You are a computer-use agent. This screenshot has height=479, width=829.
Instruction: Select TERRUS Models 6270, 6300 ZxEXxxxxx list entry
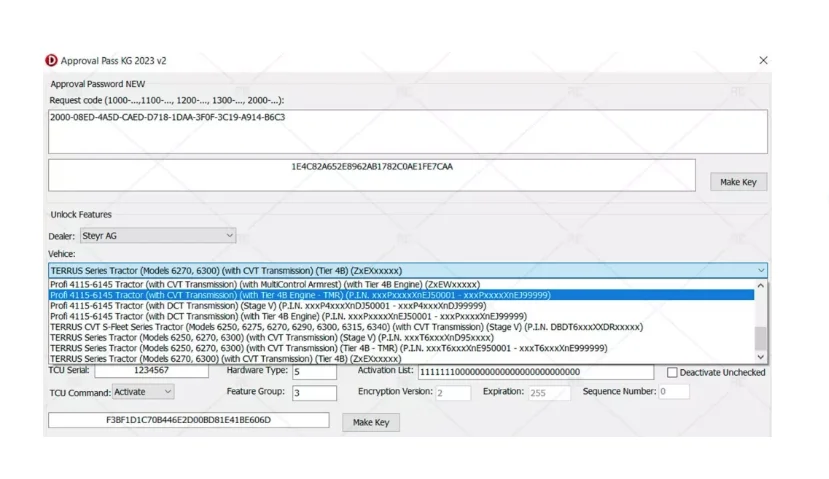pos(401,358)
